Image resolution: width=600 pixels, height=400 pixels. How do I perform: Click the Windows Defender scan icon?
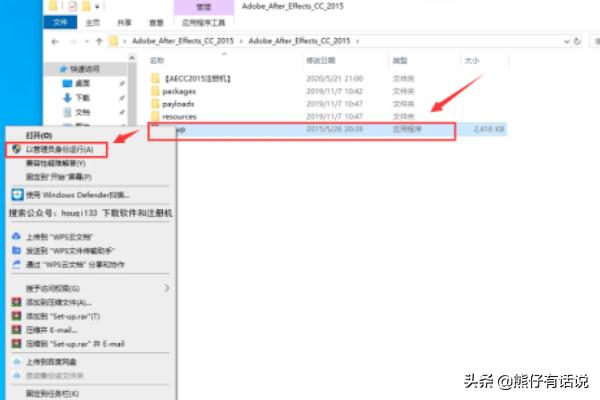(x=17, y=195)
